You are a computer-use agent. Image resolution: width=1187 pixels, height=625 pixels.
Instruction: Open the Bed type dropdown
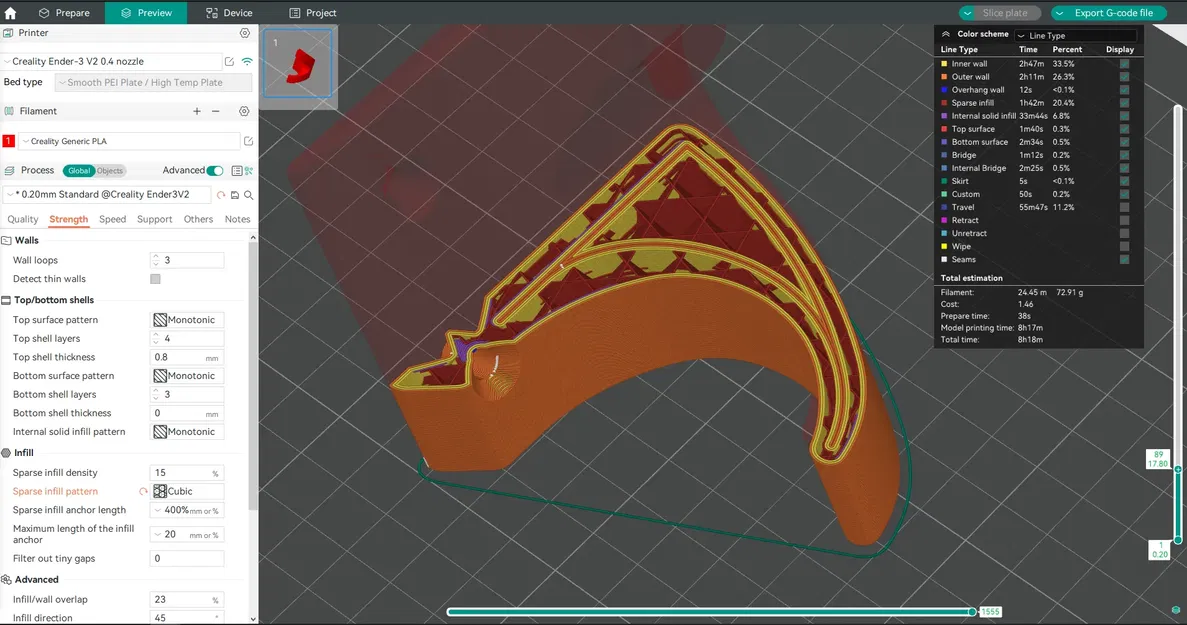click(154, 82)
